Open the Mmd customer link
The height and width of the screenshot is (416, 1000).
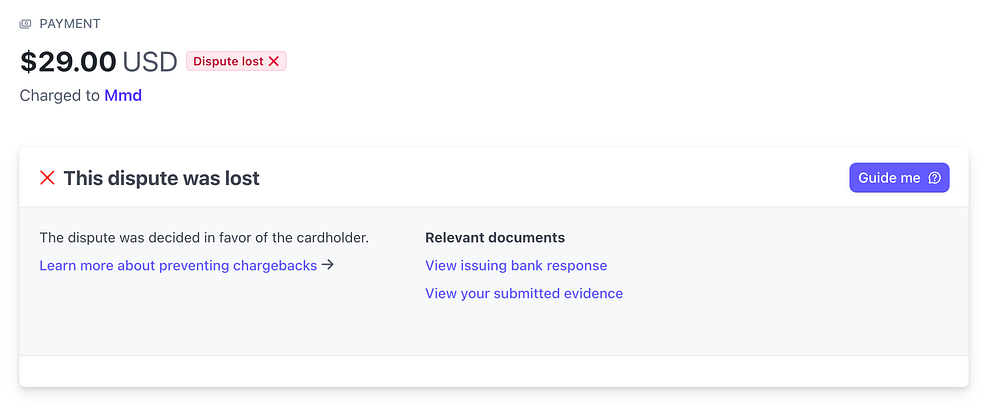pyautogui.click(x=123, y=96)
